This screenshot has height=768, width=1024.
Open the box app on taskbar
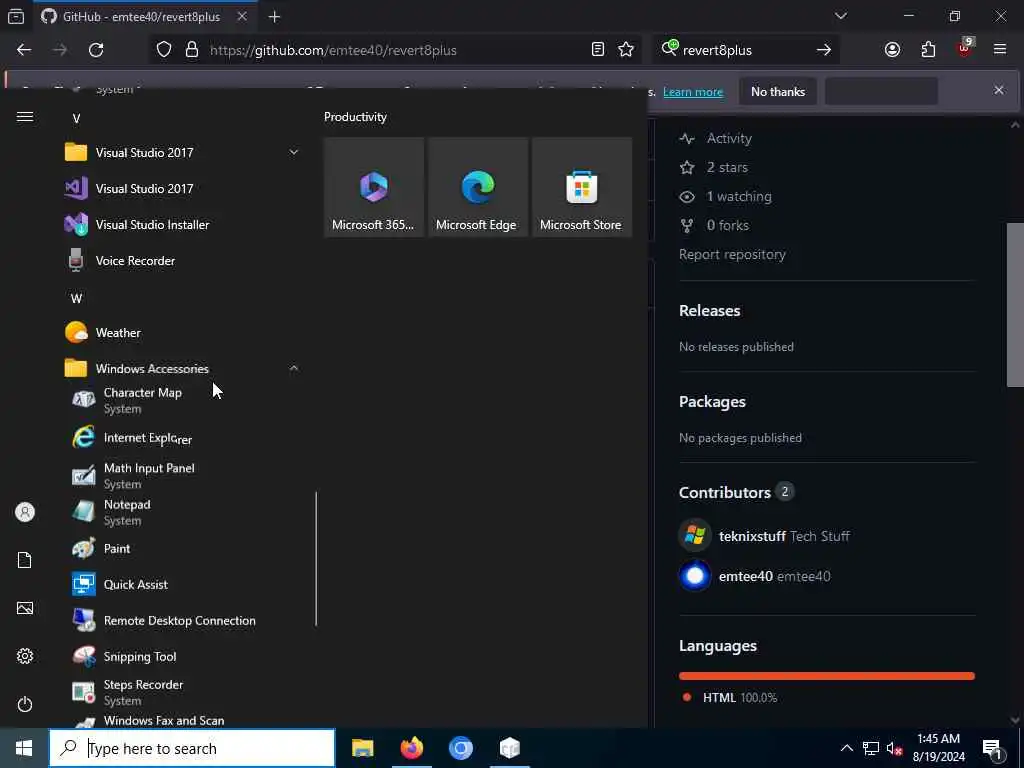pos(509,748)
